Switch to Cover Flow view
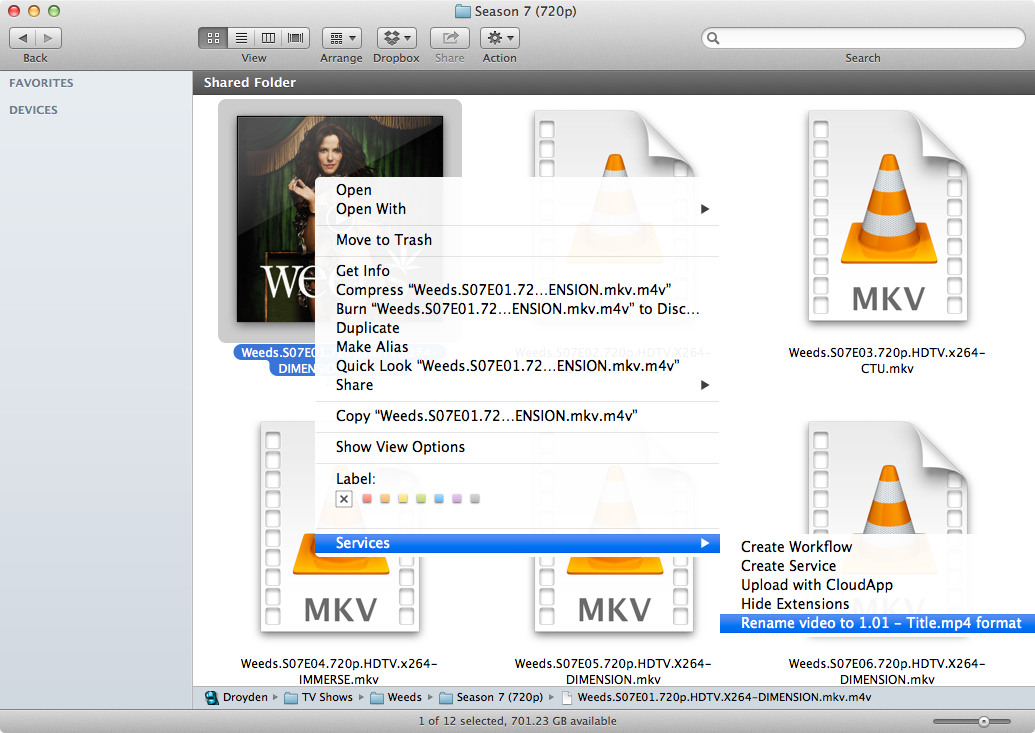The height and width of the screenshot is (733, 1035). pyautogui.click(x=296, y=38)
